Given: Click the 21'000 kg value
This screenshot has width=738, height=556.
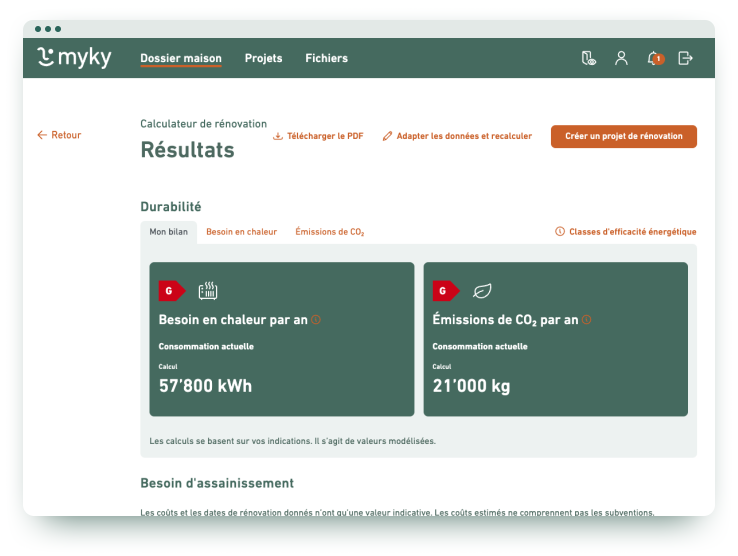Looking at the screenshot, I should coord(471,386).
